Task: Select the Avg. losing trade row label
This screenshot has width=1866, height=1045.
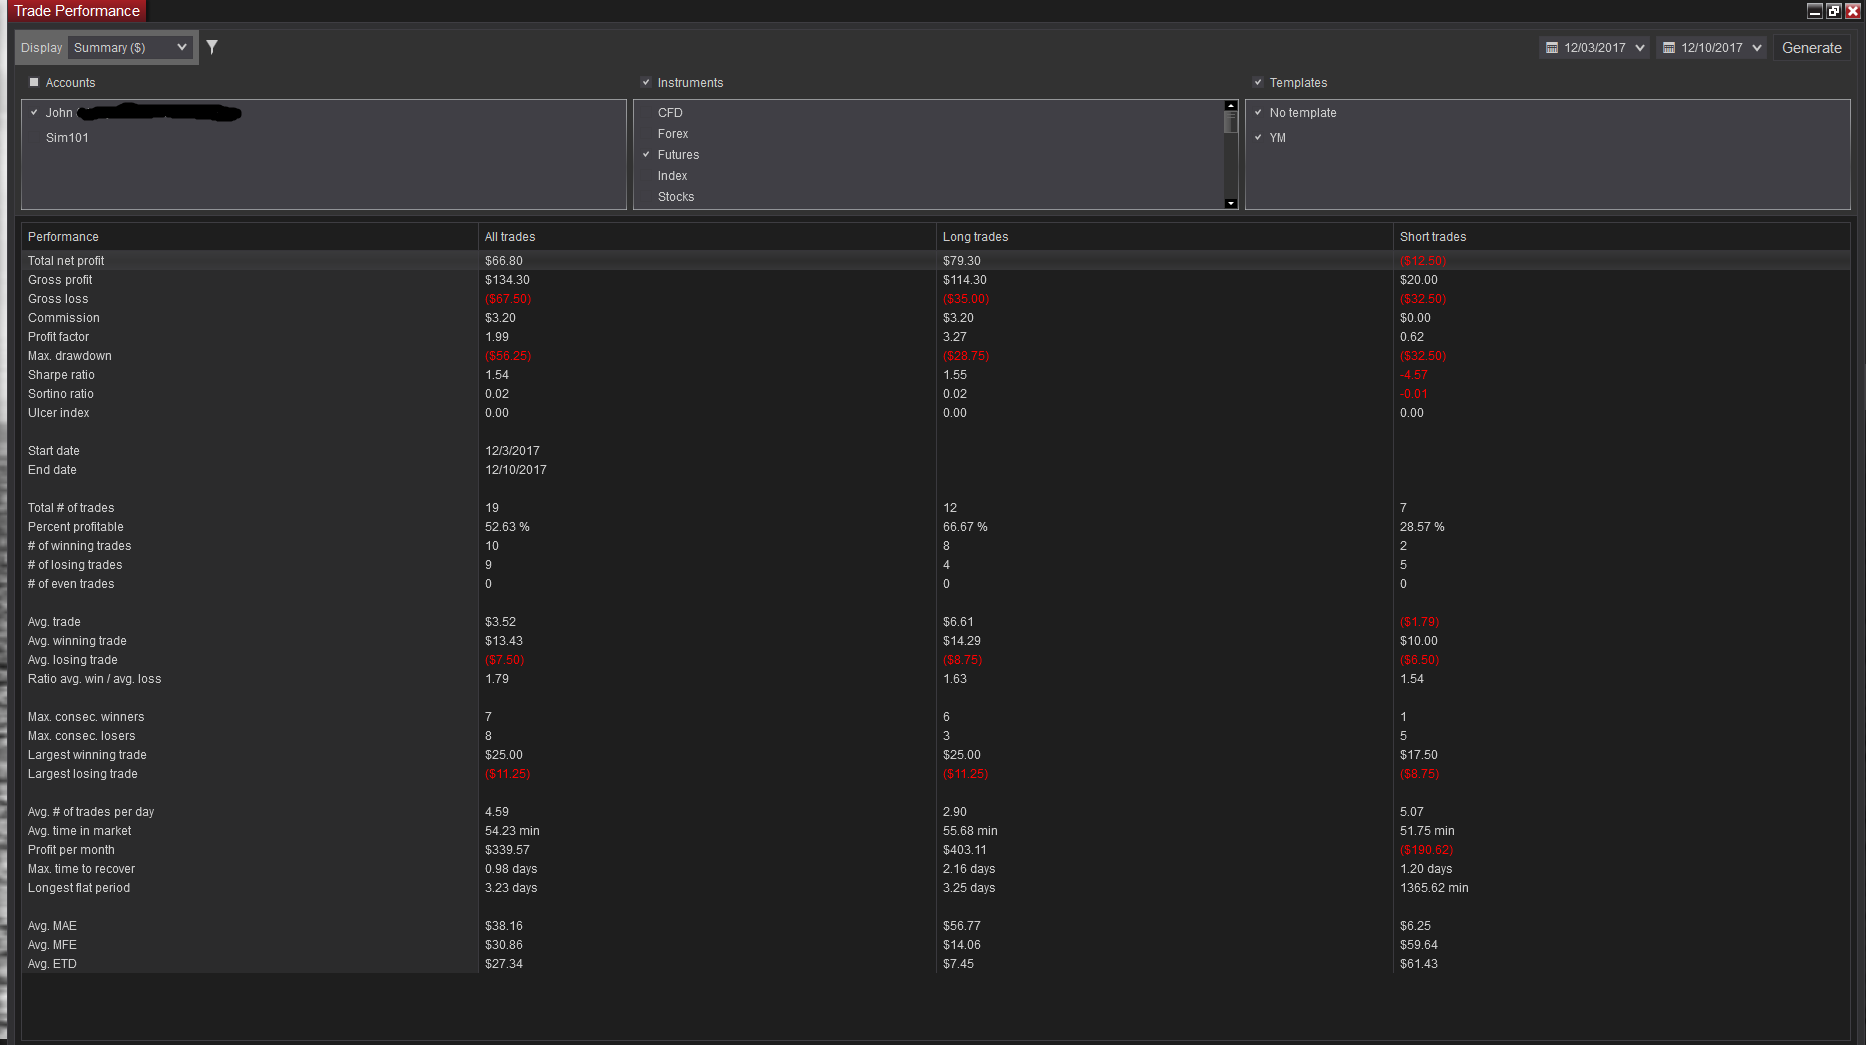Action: click(73, 660)
